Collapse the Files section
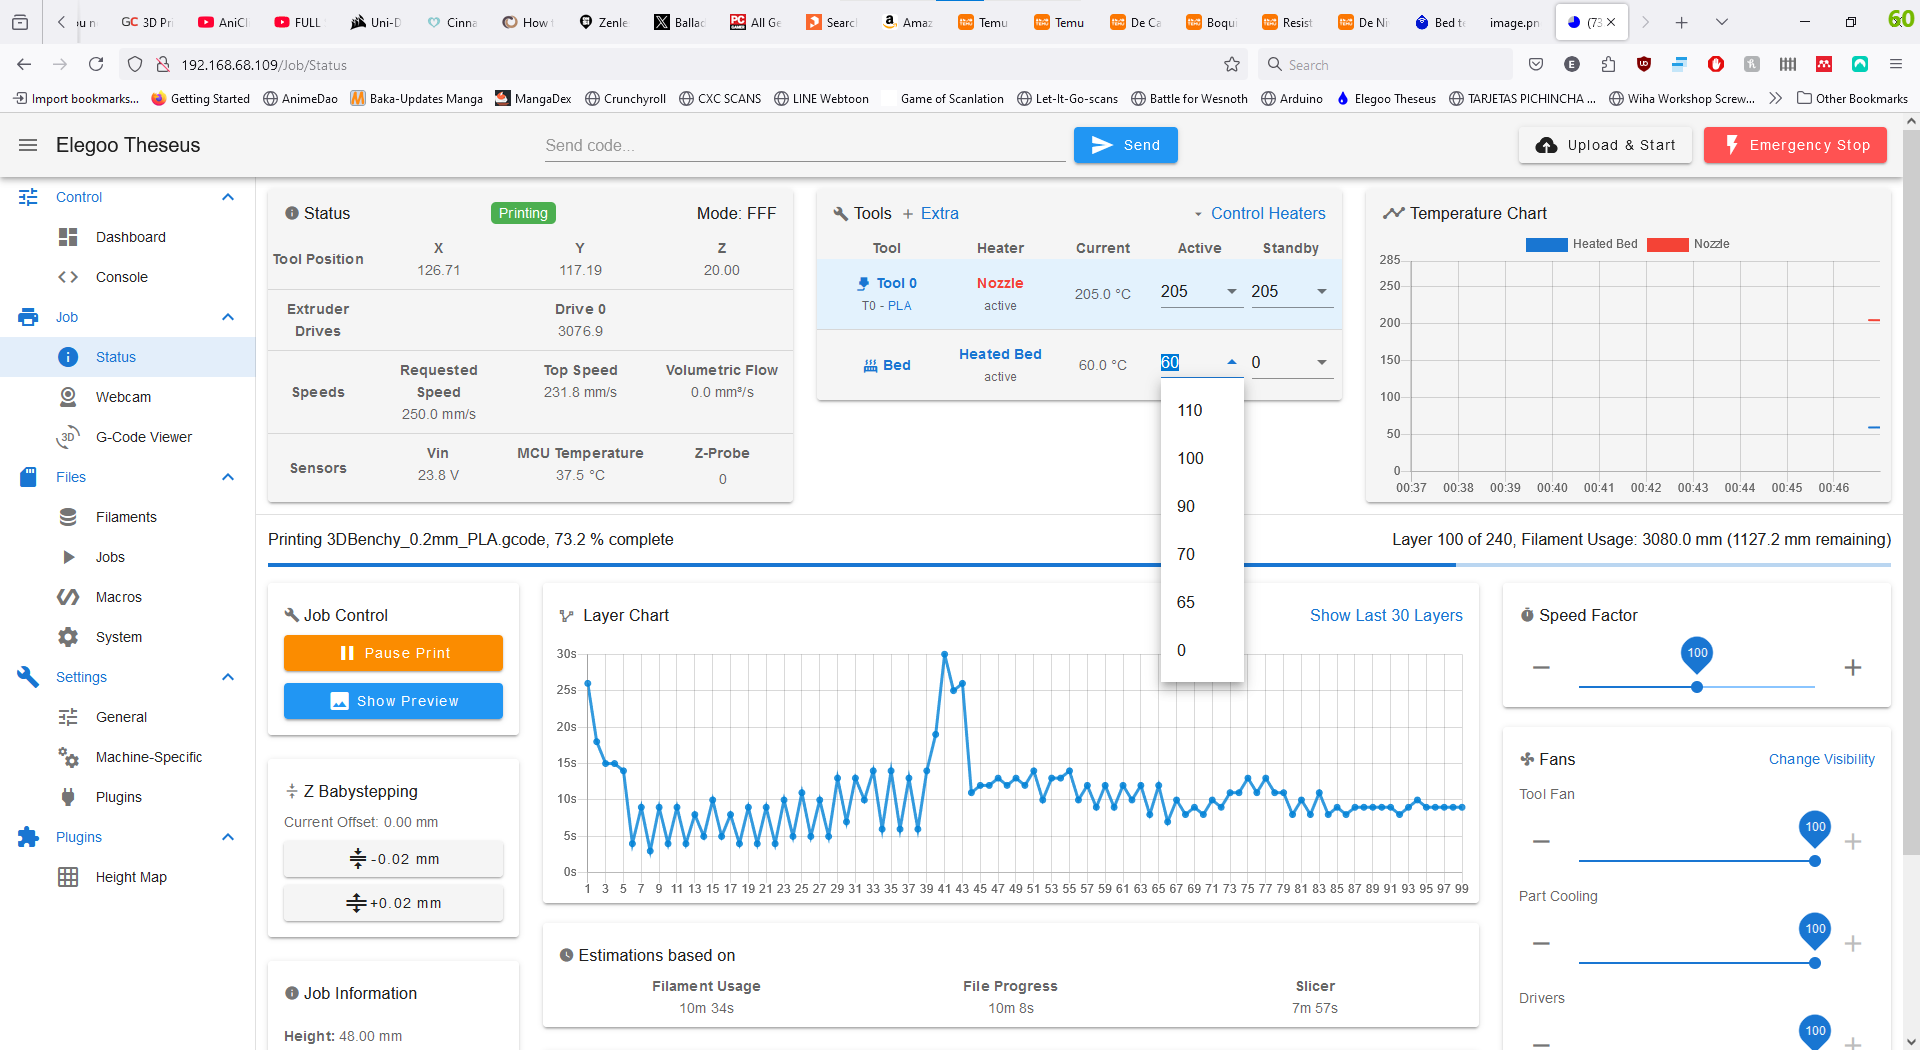 pyautogui.click(x=228, y=477)
